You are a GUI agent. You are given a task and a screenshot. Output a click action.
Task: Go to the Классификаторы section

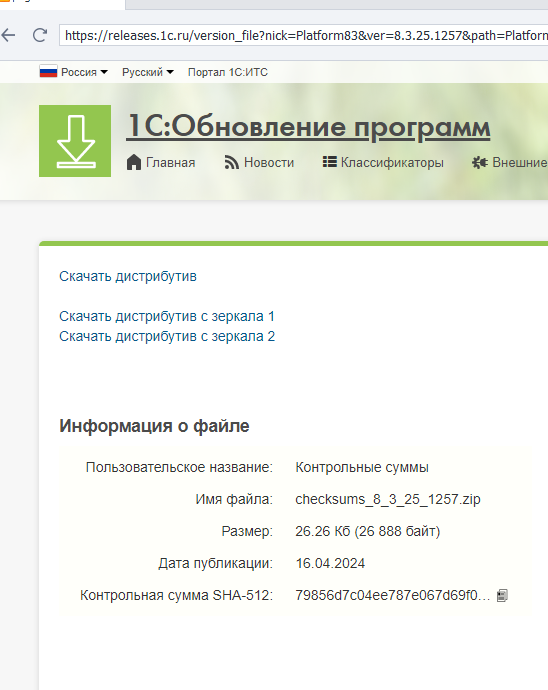click(392, 162)
